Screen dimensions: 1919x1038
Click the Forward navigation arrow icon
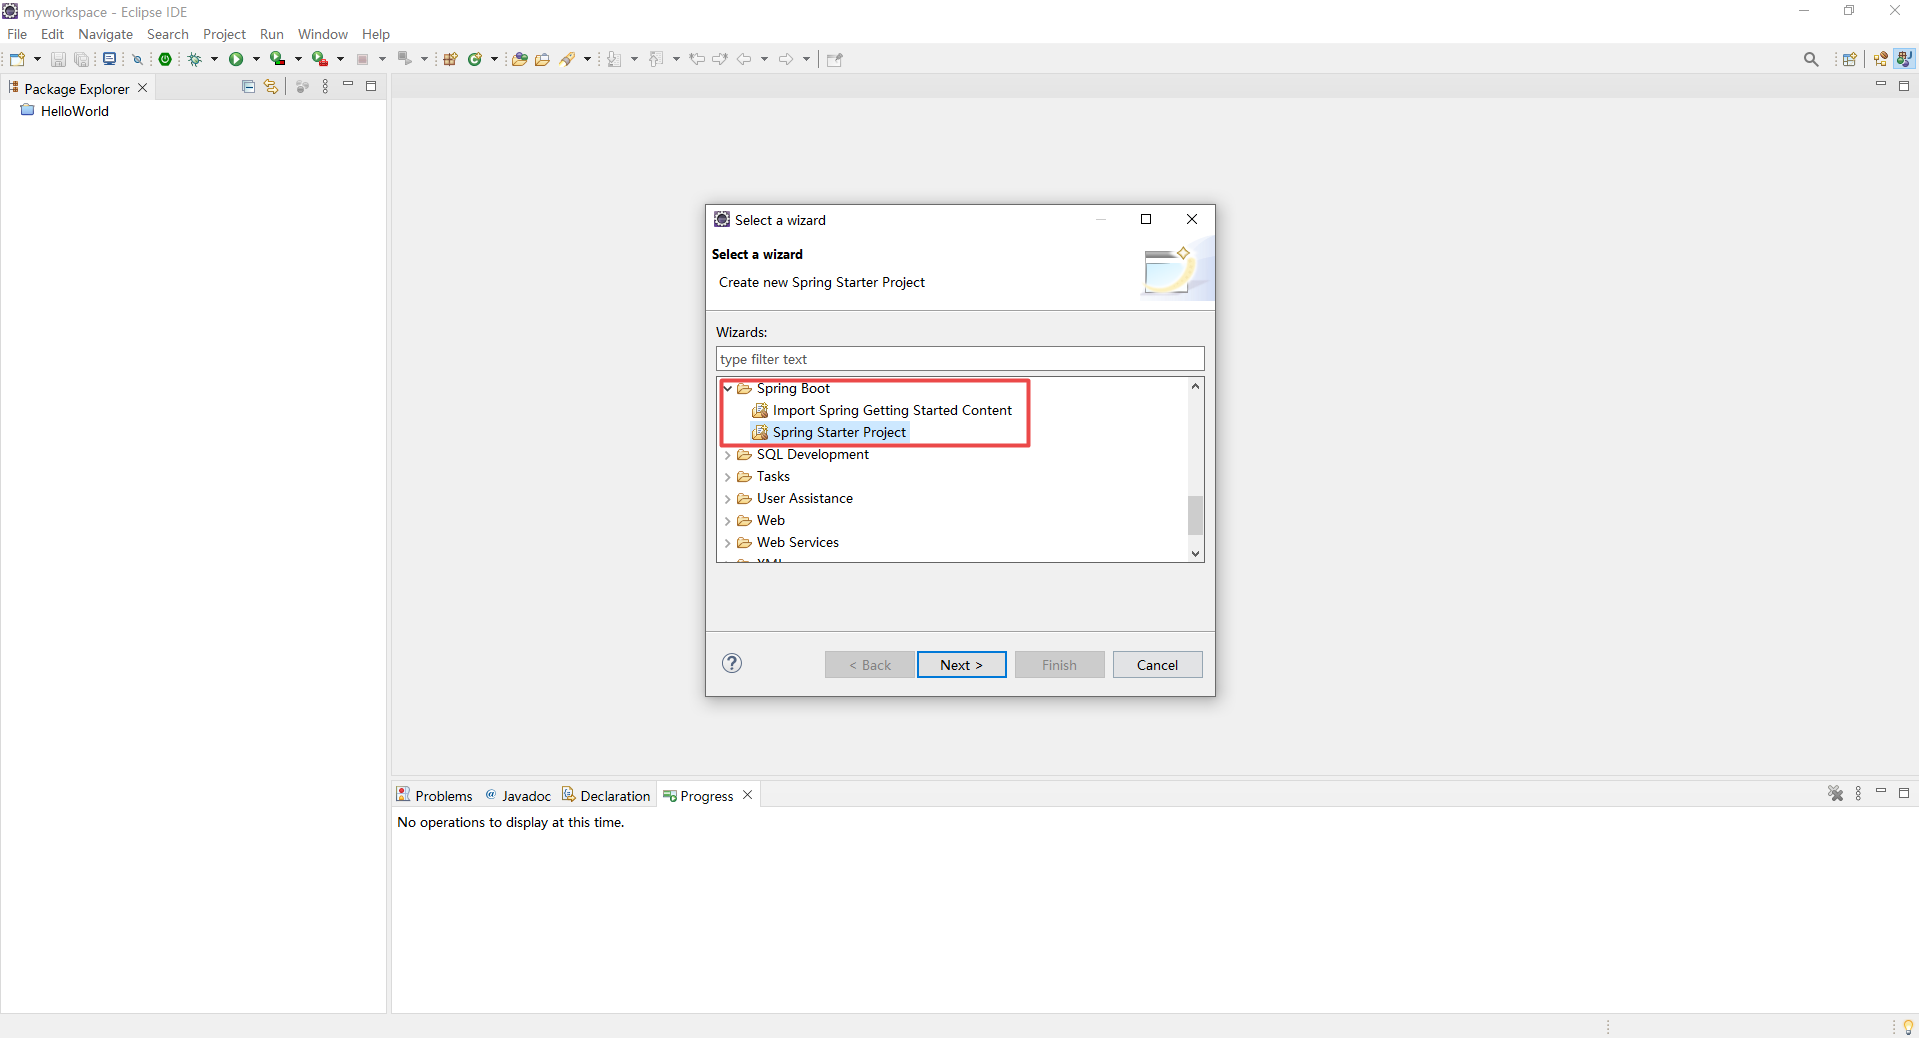coord(786,59)
